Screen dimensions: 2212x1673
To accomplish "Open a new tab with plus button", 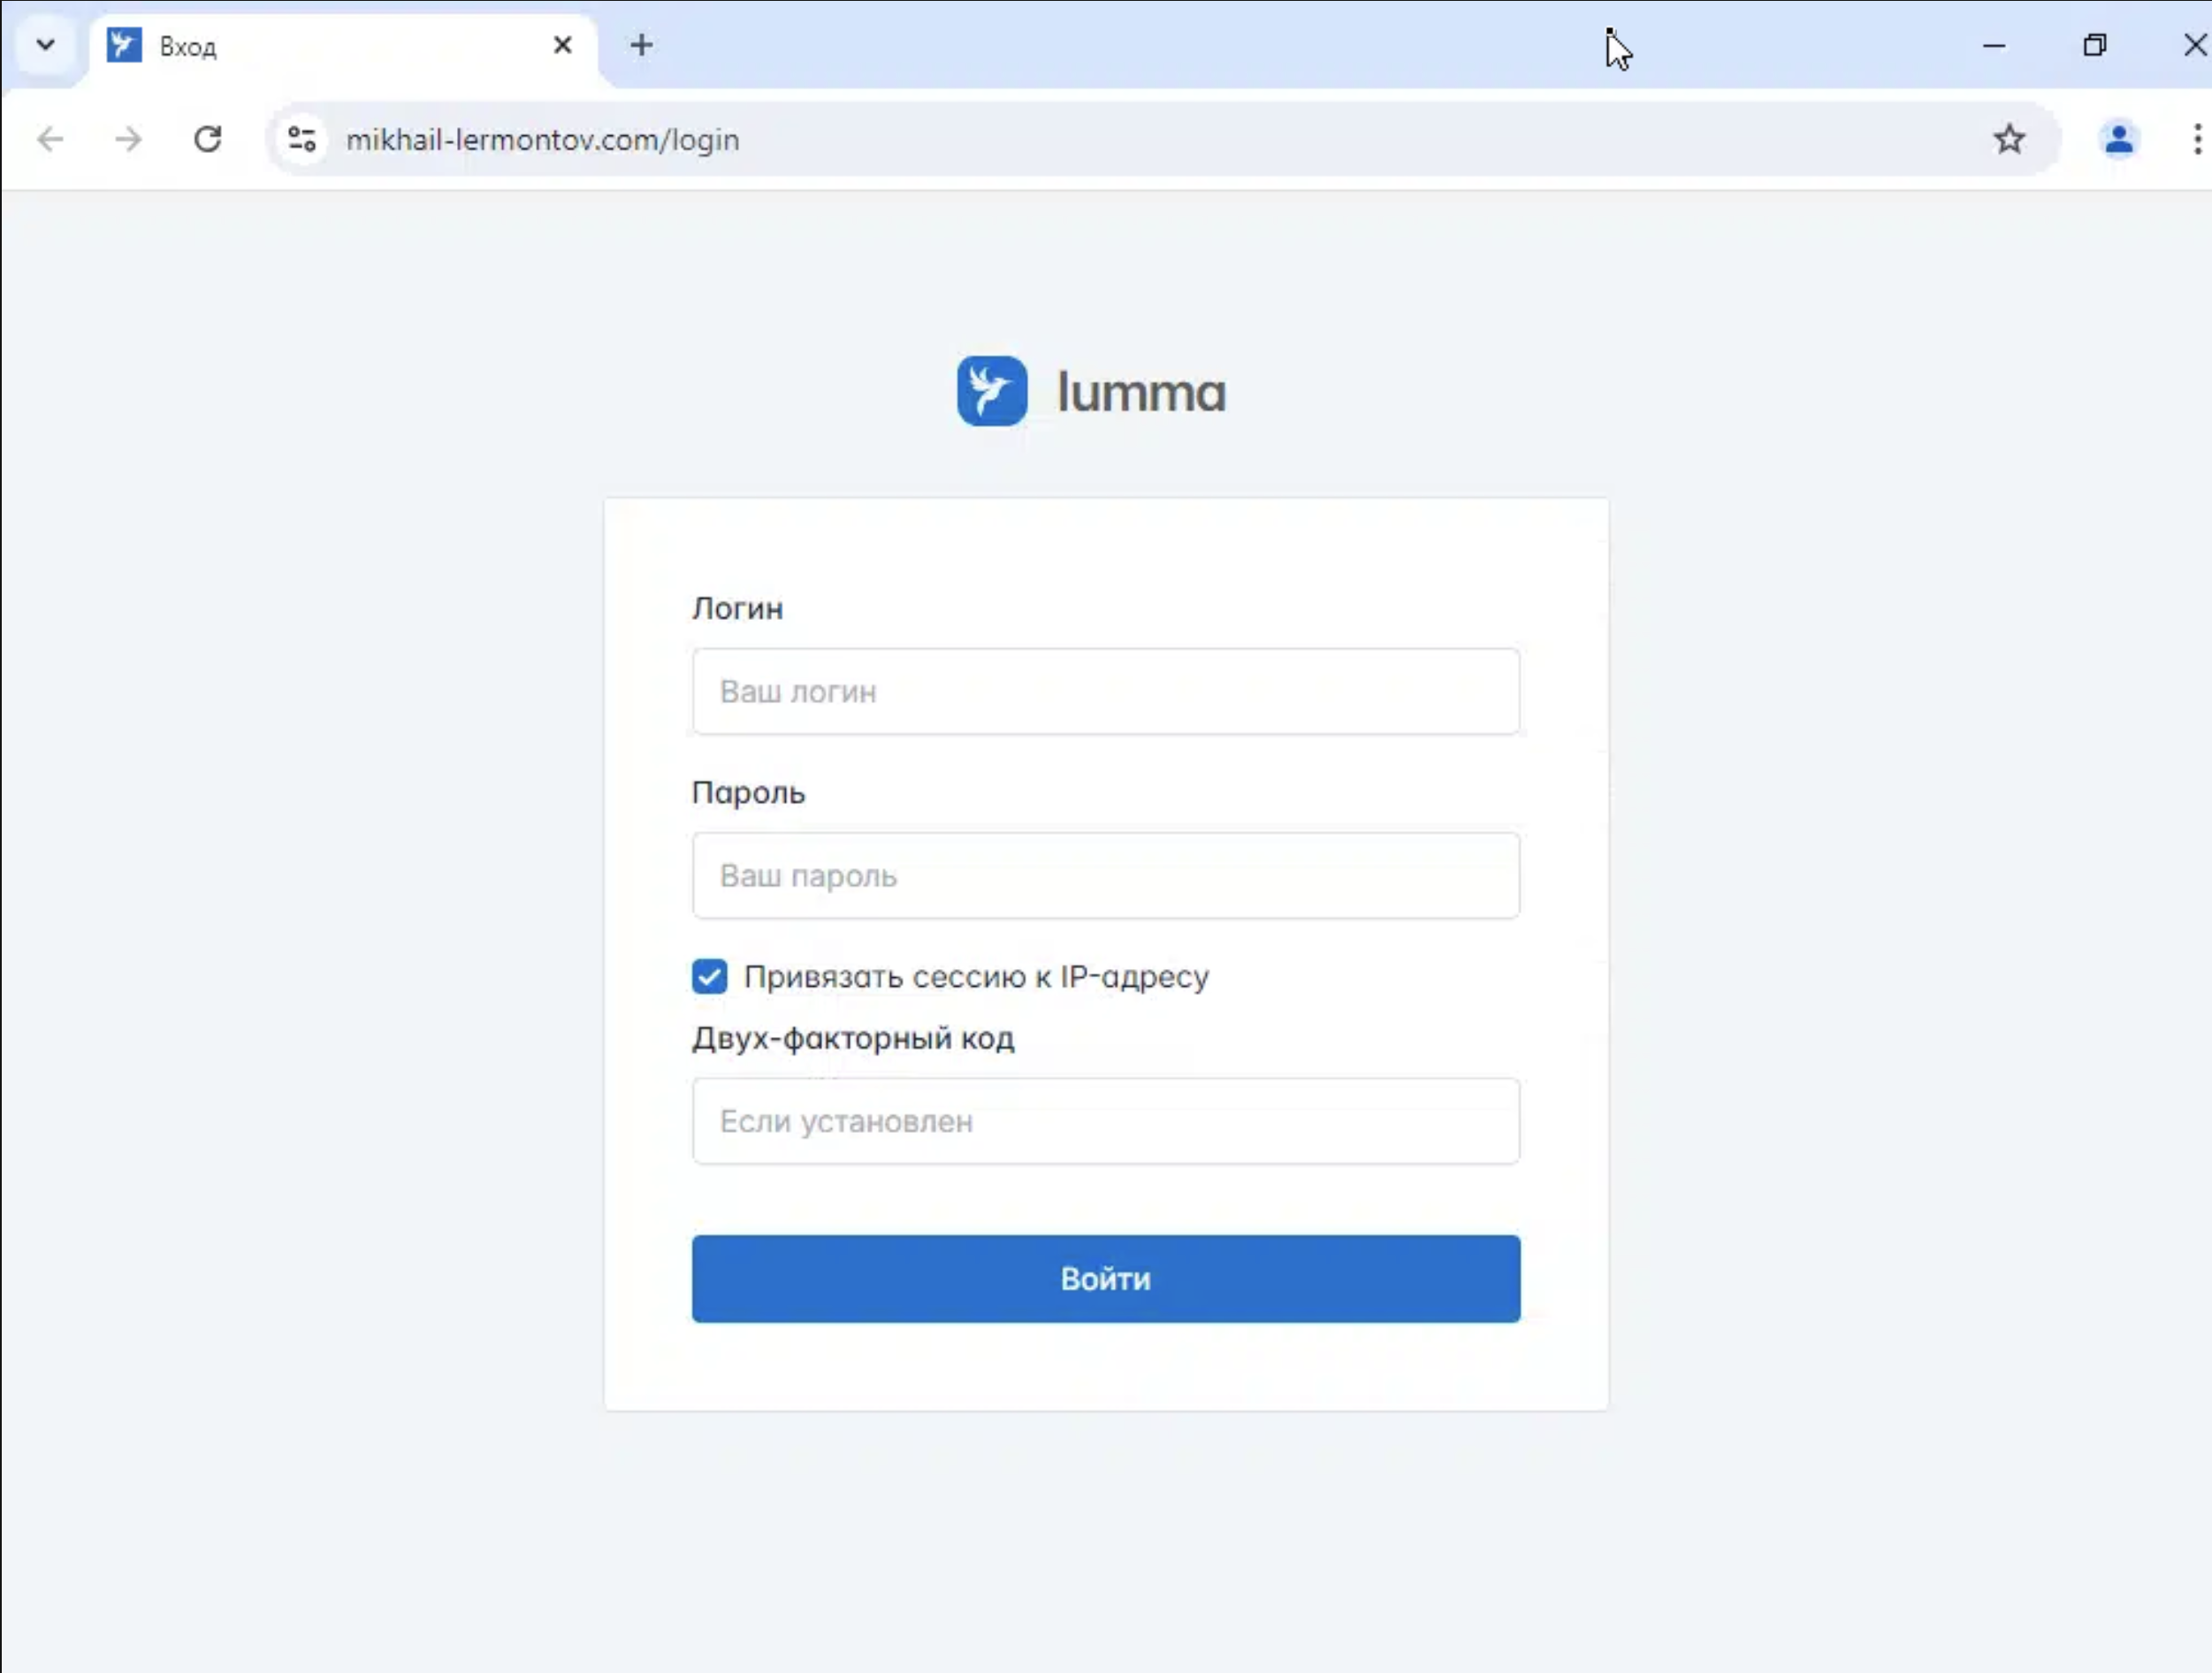I will point(641,45).
